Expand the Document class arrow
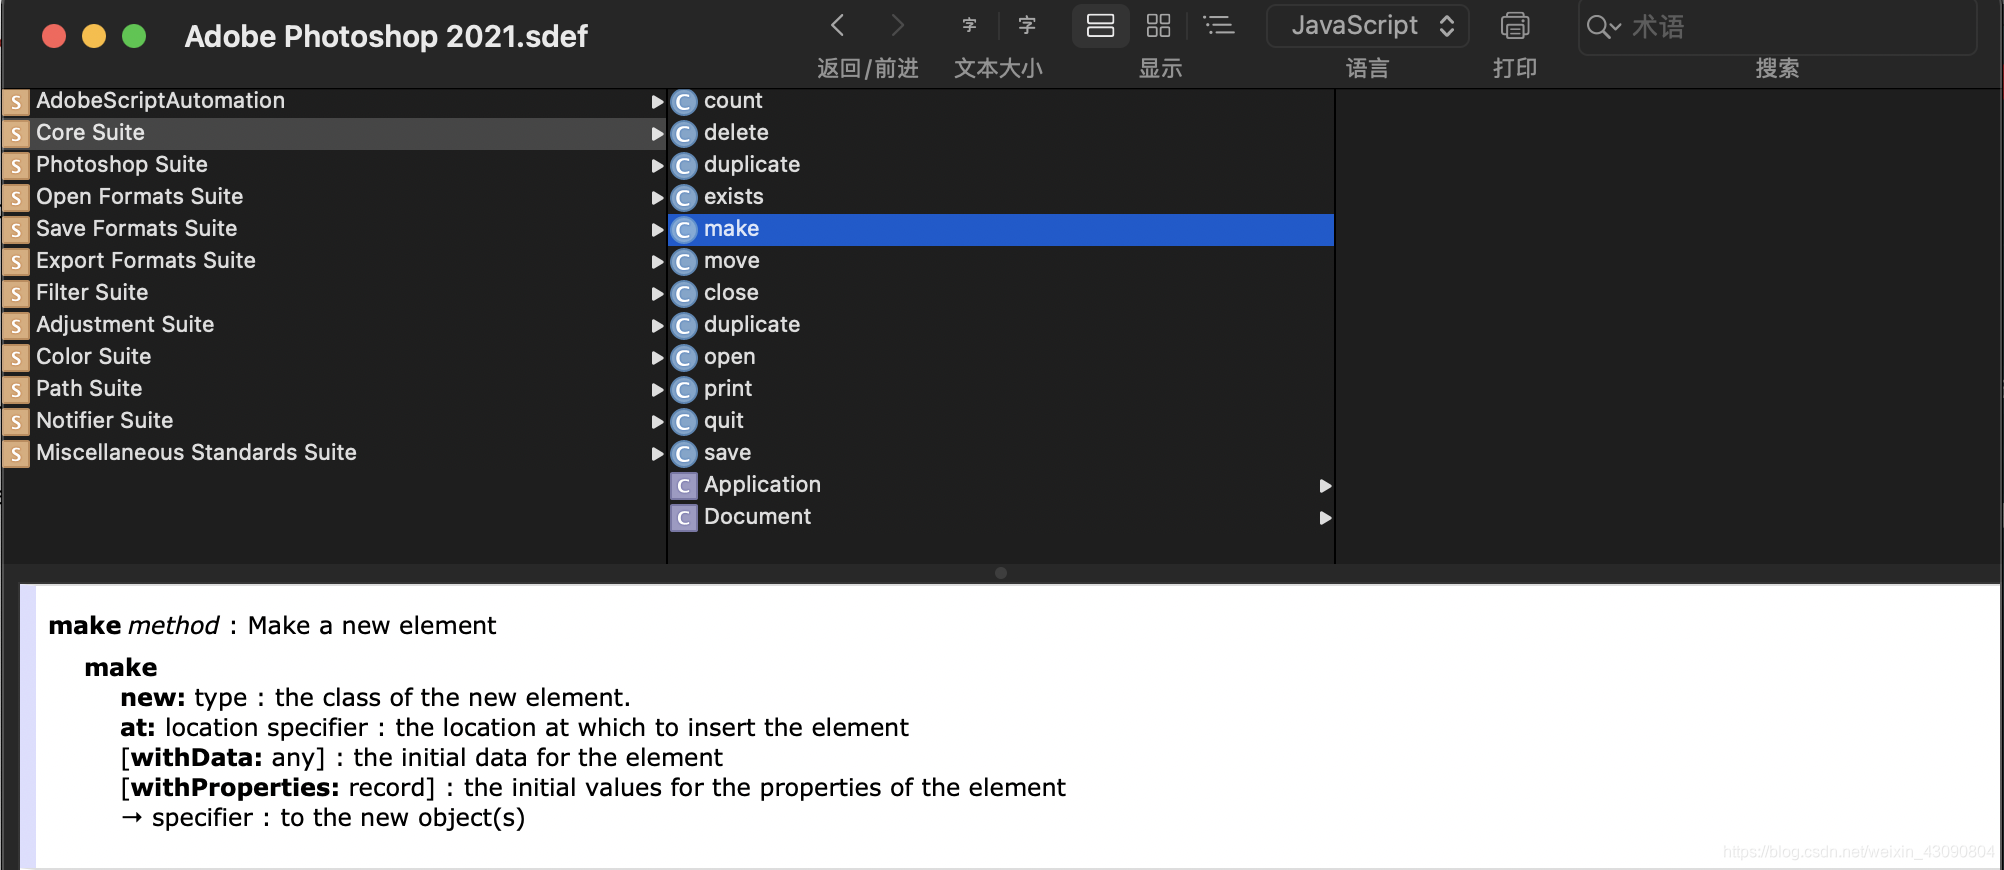This screenshot has height=870, width=2004. point(1325,518)
